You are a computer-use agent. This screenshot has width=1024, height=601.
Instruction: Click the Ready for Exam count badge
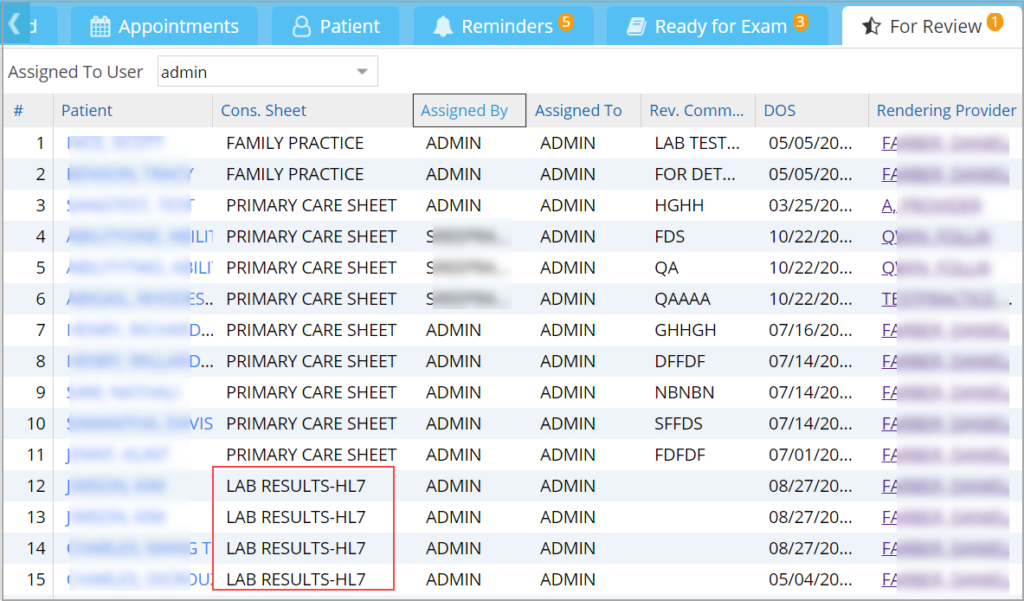click(800, 21)
